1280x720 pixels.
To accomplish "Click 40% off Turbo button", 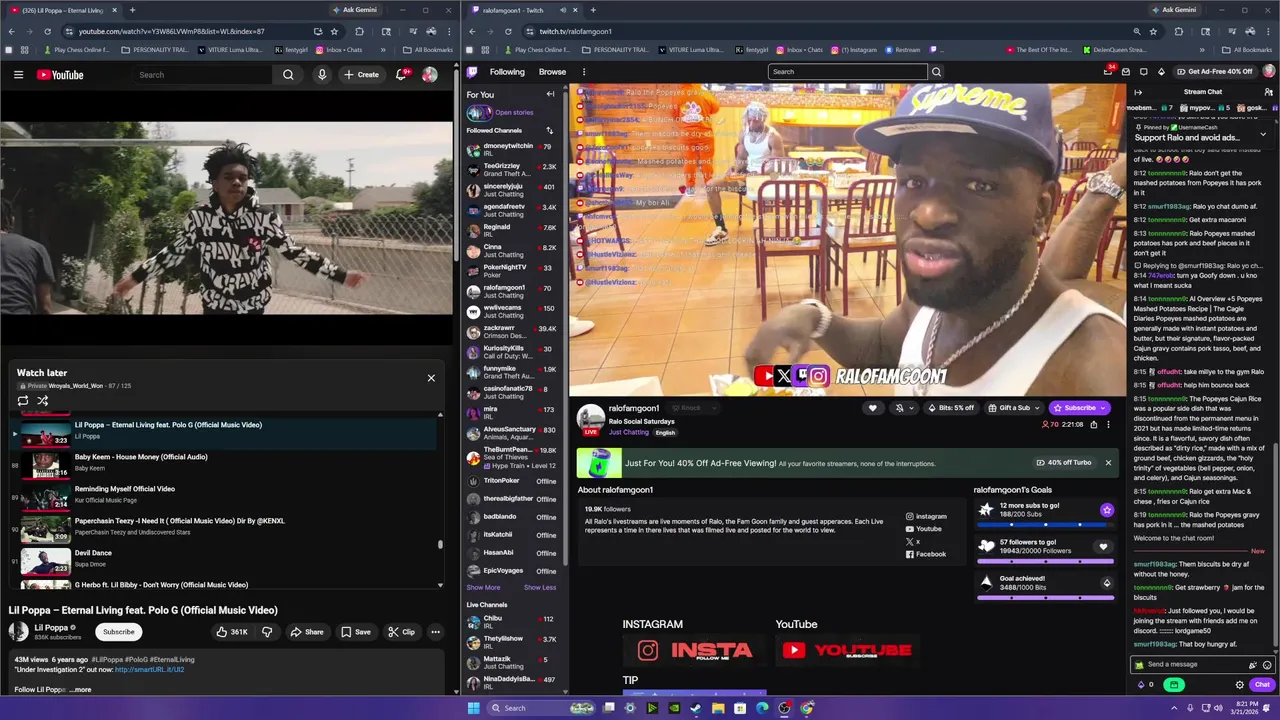I will pos(1064,463).
